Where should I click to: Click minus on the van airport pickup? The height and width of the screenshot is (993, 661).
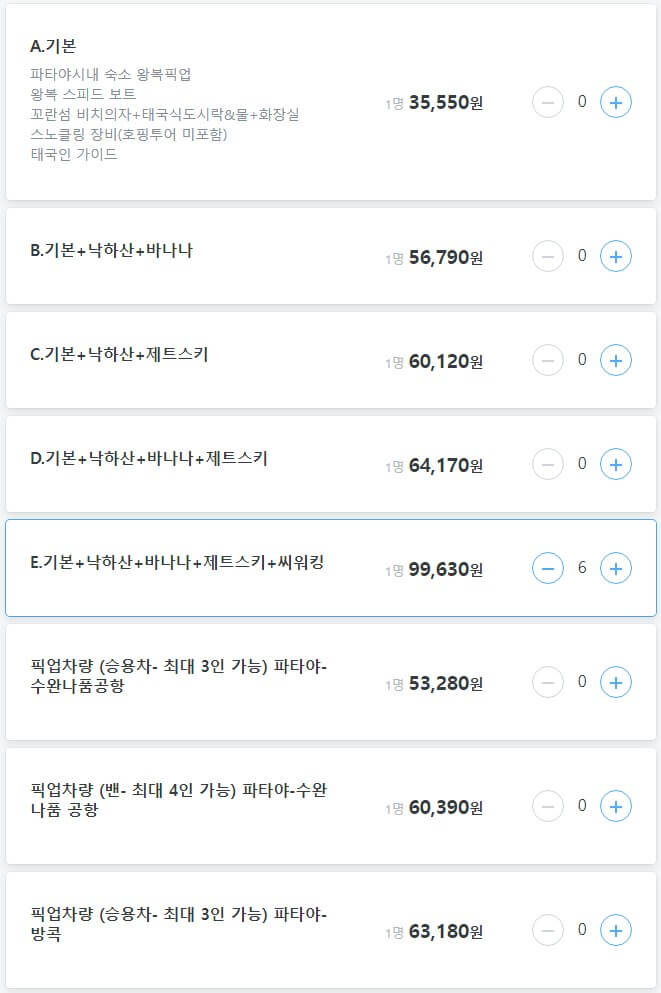click(548, 806)
